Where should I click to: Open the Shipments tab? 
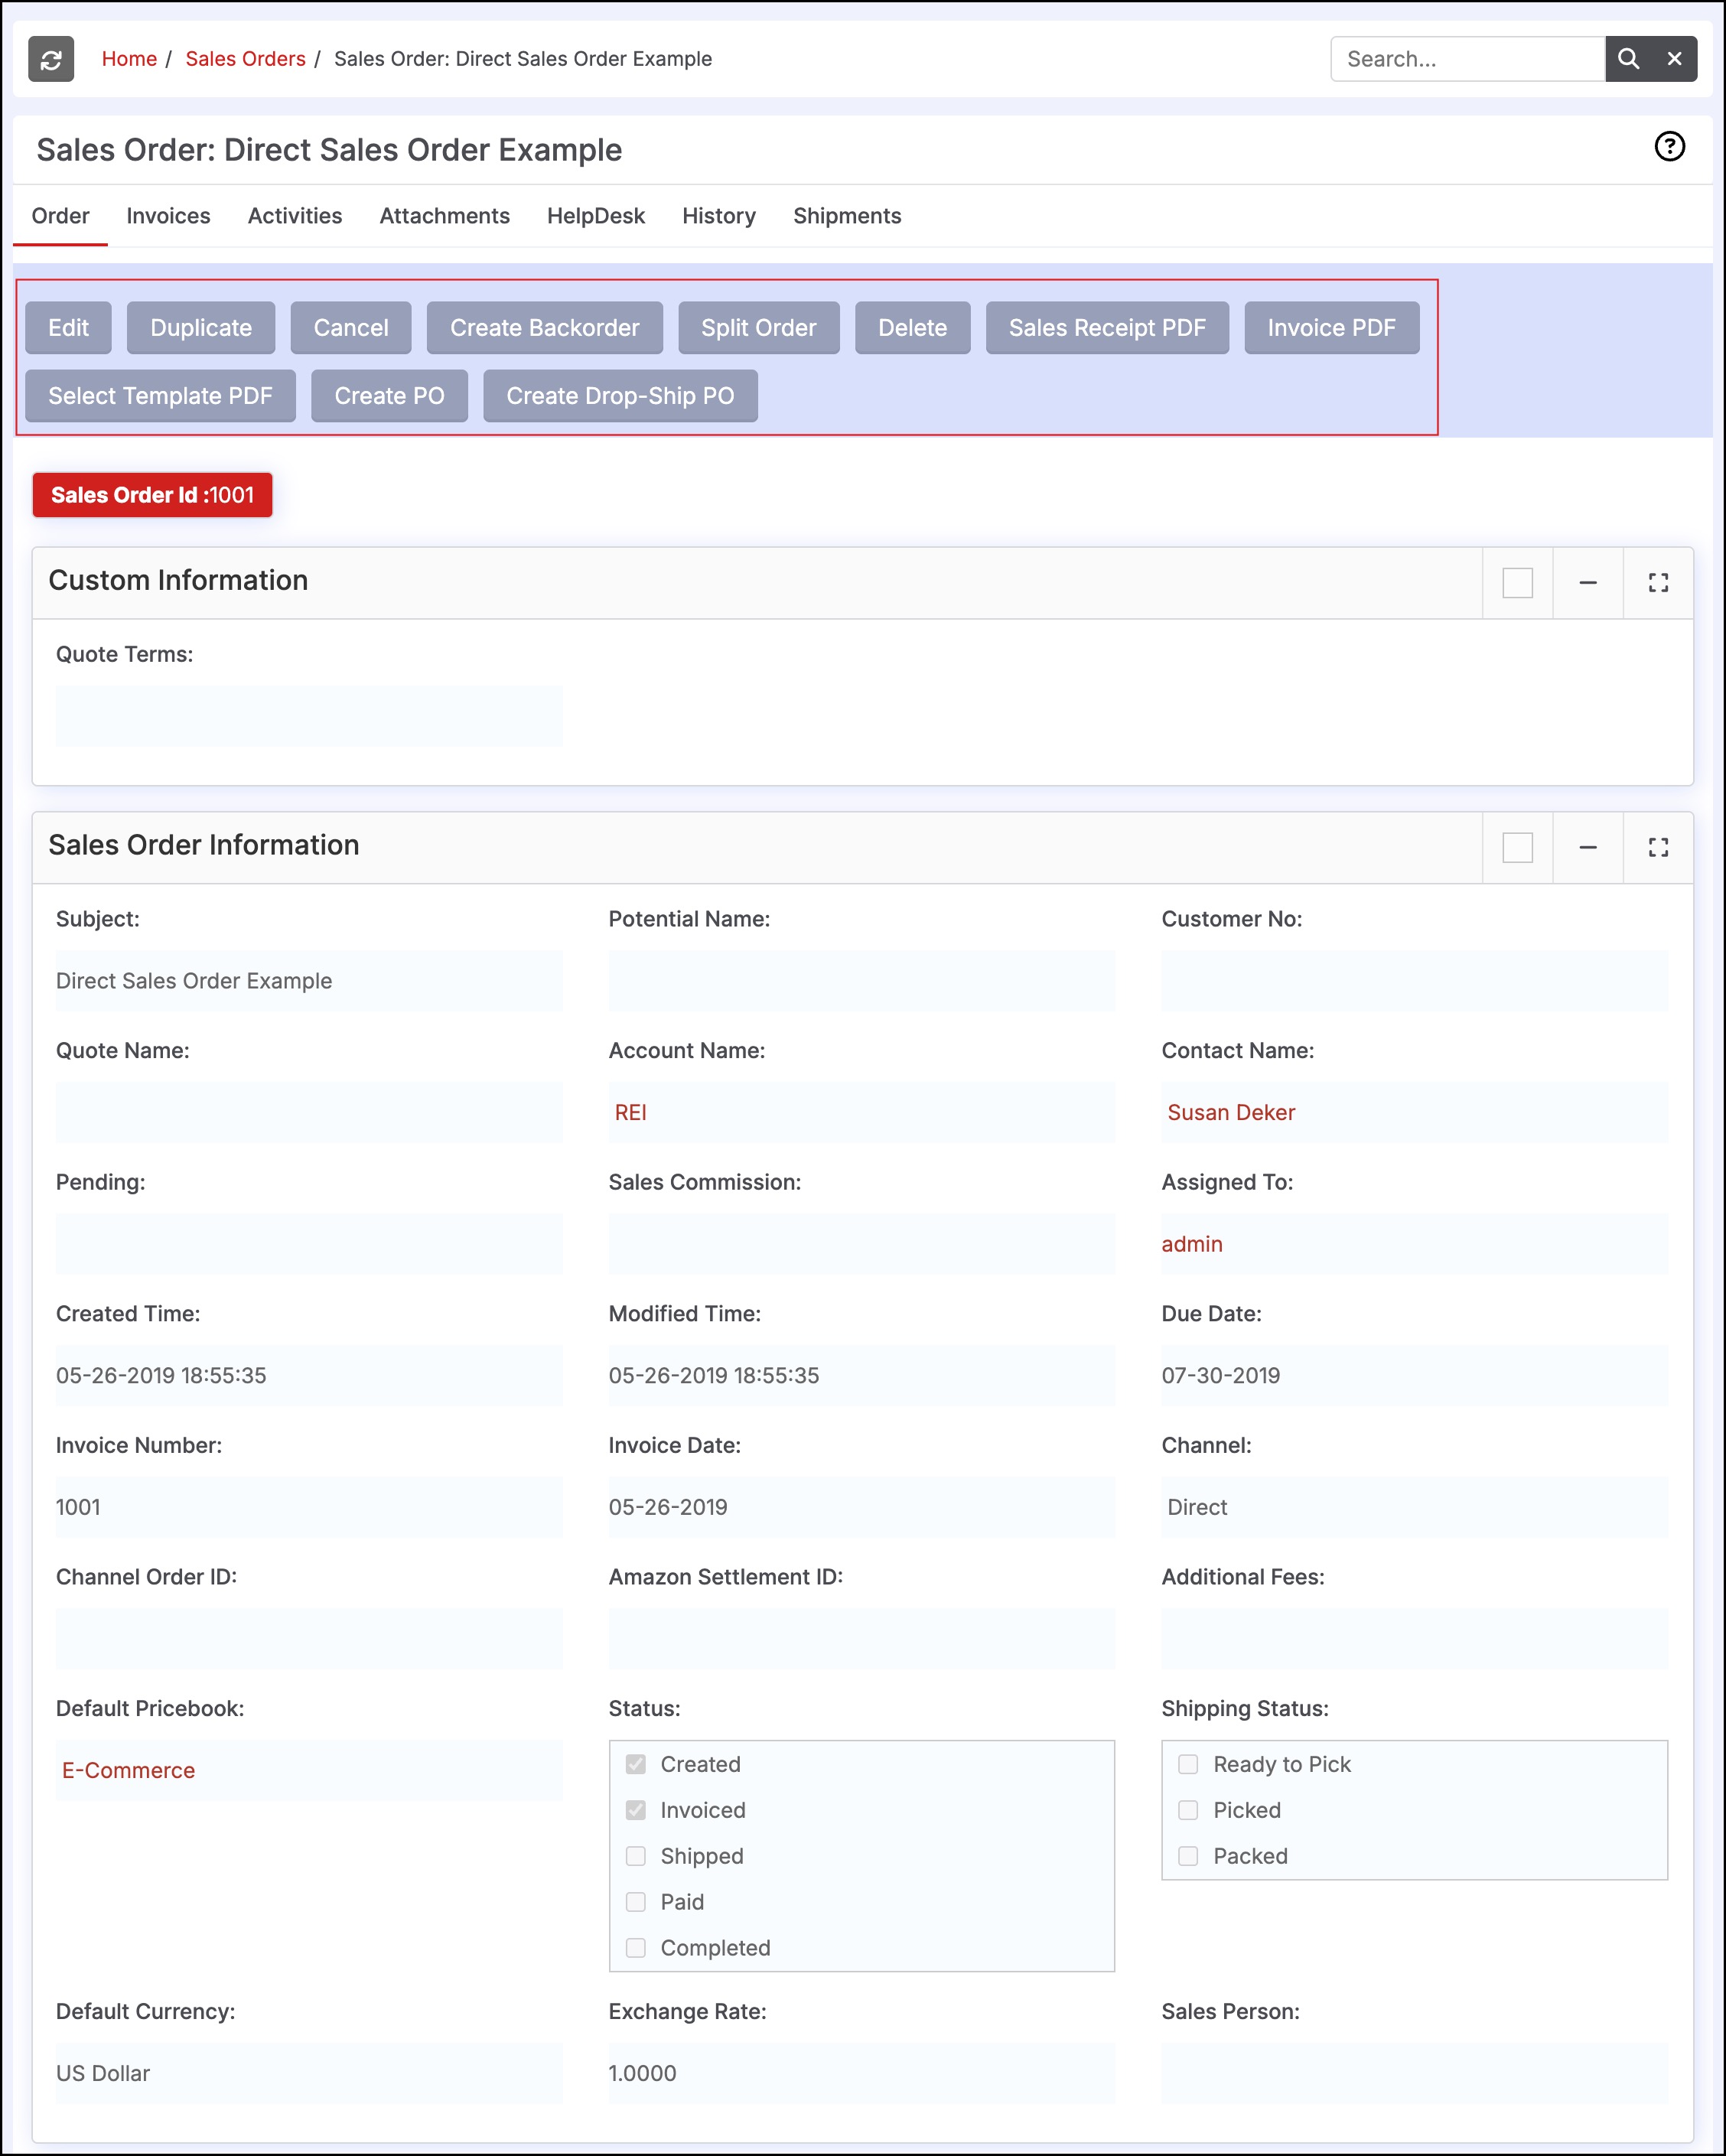pyautogui.click(x=847, y=216)
